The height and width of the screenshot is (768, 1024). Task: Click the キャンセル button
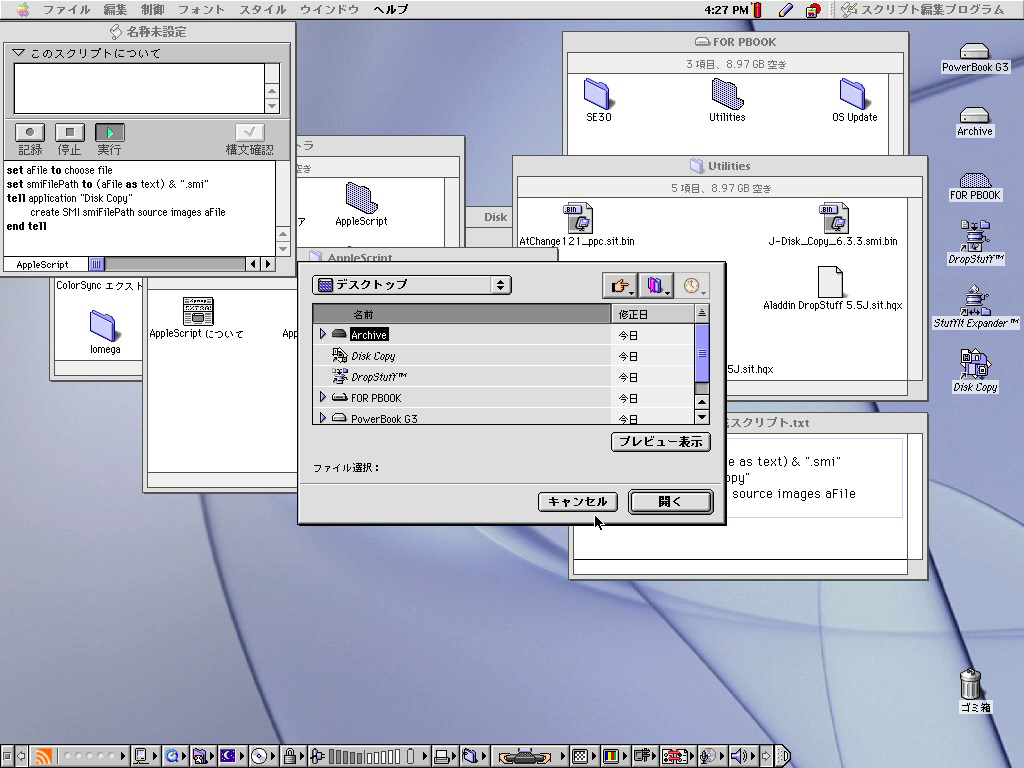point(577,502)
